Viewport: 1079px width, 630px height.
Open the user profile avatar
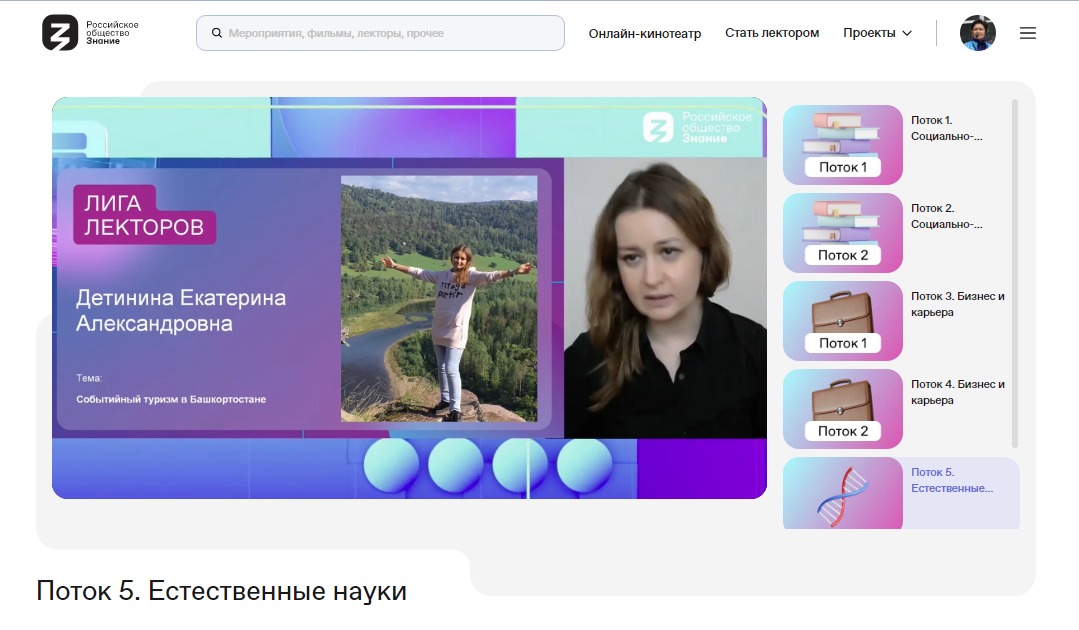pos(977,33)
